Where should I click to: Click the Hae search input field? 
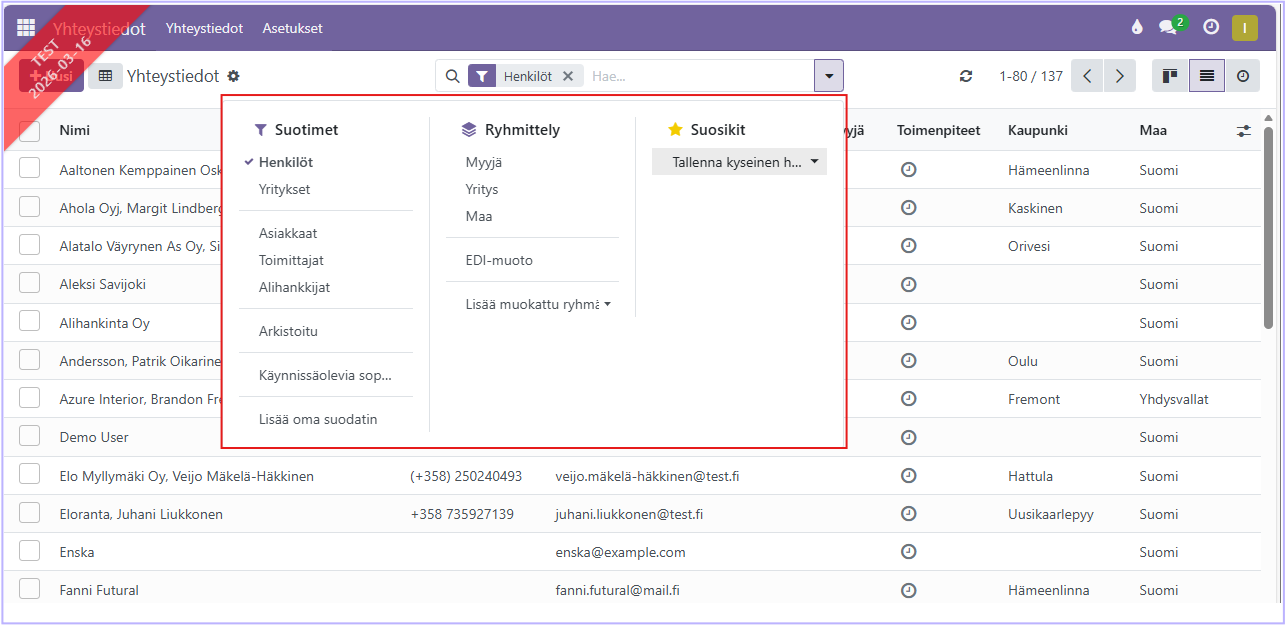point(700,76)
